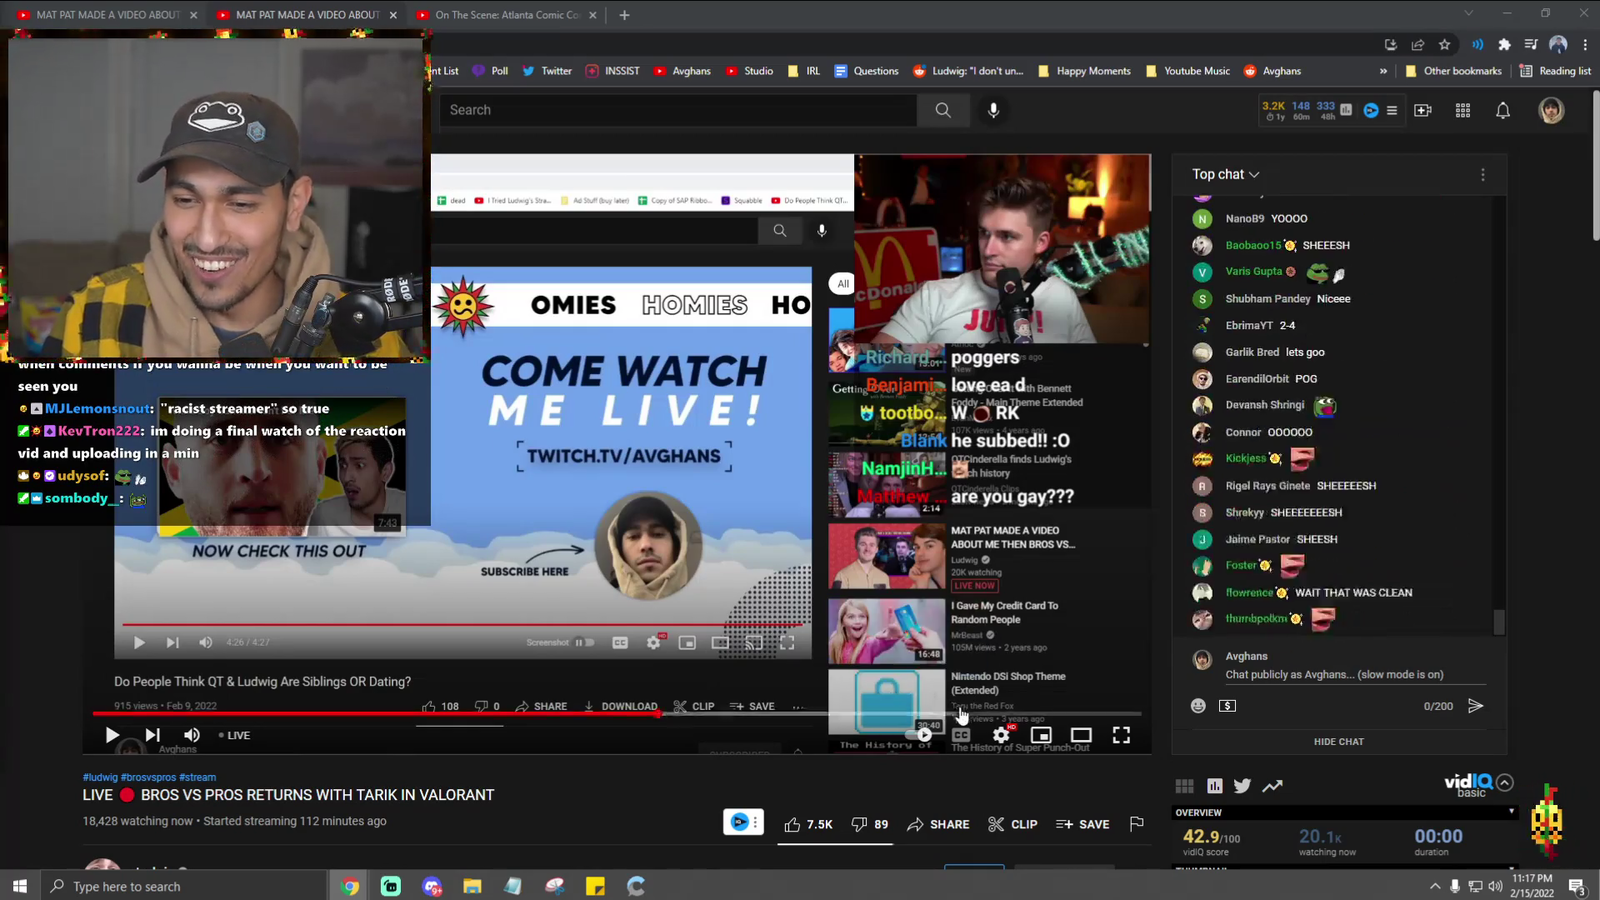Screen dimensions: 1600x900
Task: Open Chrome media controls icon
Action: pyautogui.click(x=1531, y=44)
